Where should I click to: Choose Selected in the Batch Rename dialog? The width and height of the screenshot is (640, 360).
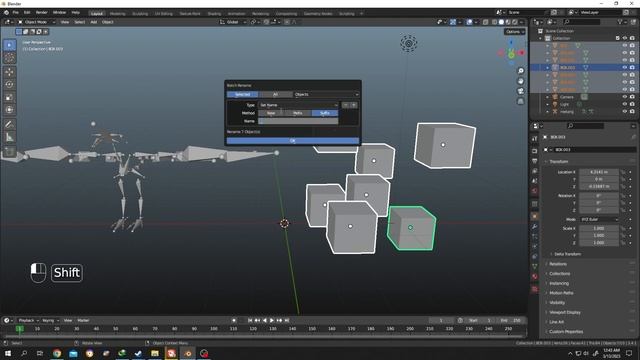click(x=242, y=95)
